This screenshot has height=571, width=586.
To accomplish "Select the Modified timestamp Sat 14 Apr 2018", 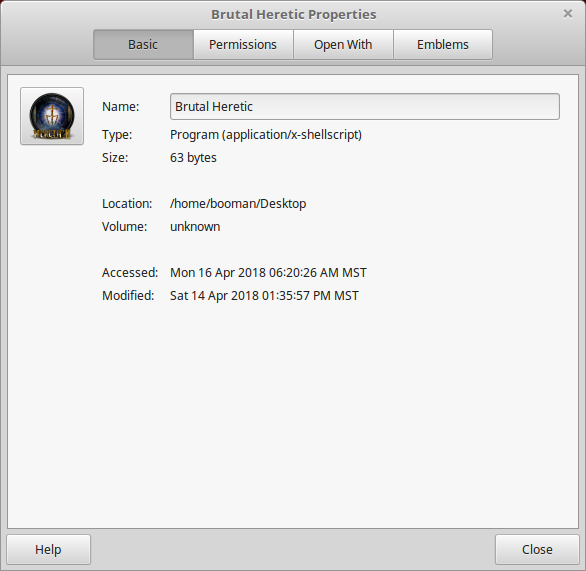I will tap(264, 296).
